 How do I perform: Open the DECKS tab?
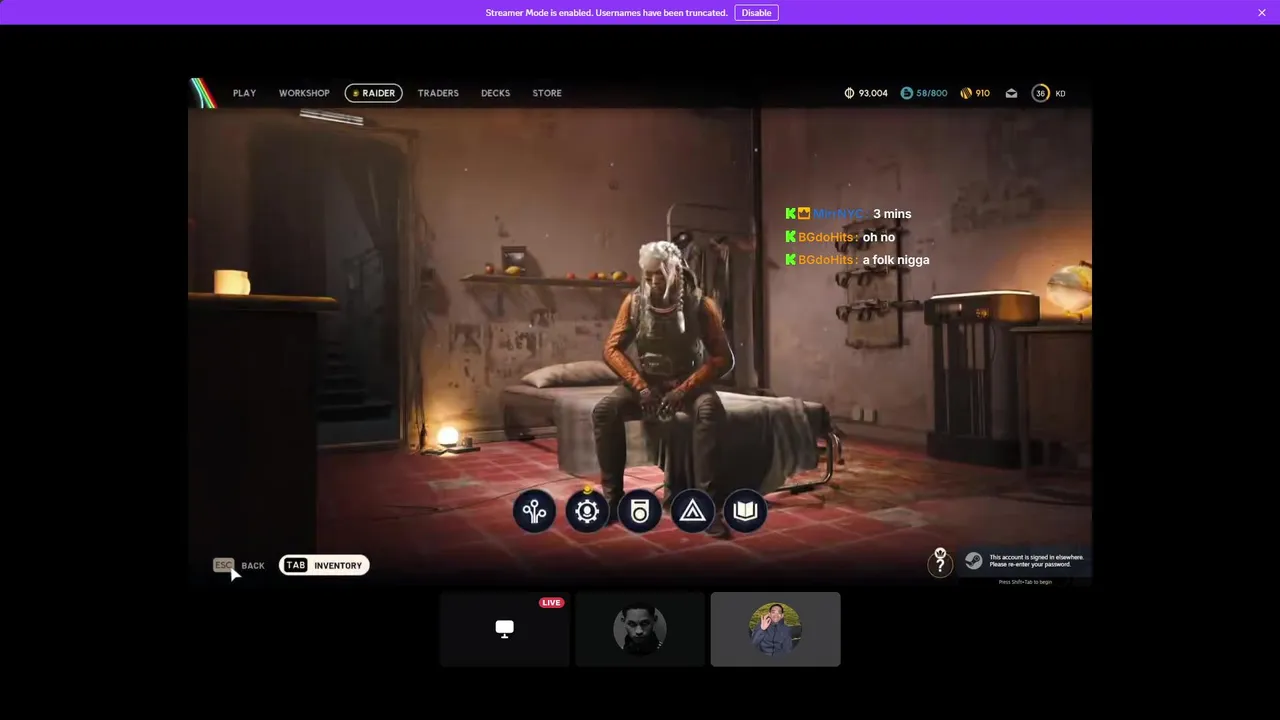[495, 93]
